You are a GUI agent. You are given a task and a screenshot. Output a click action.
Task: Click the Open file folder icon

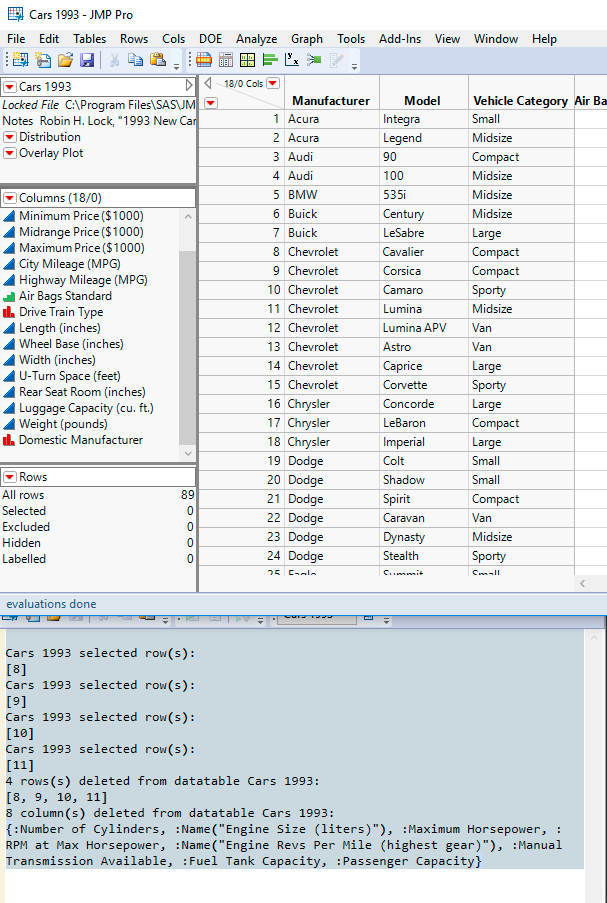(65, 60)
